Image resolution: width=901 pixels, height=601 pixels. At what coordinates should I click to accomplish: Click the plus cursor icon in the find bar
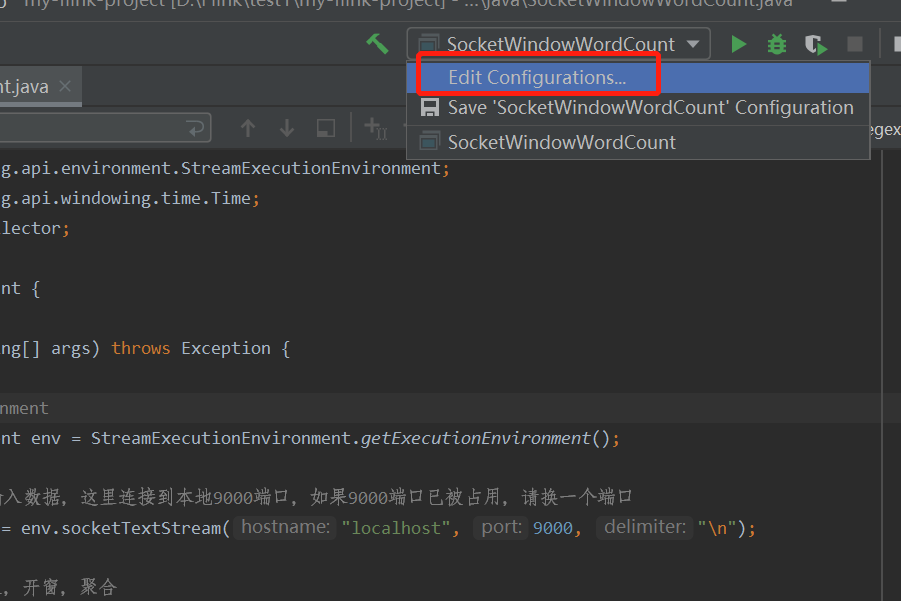[x=376, y=128]
